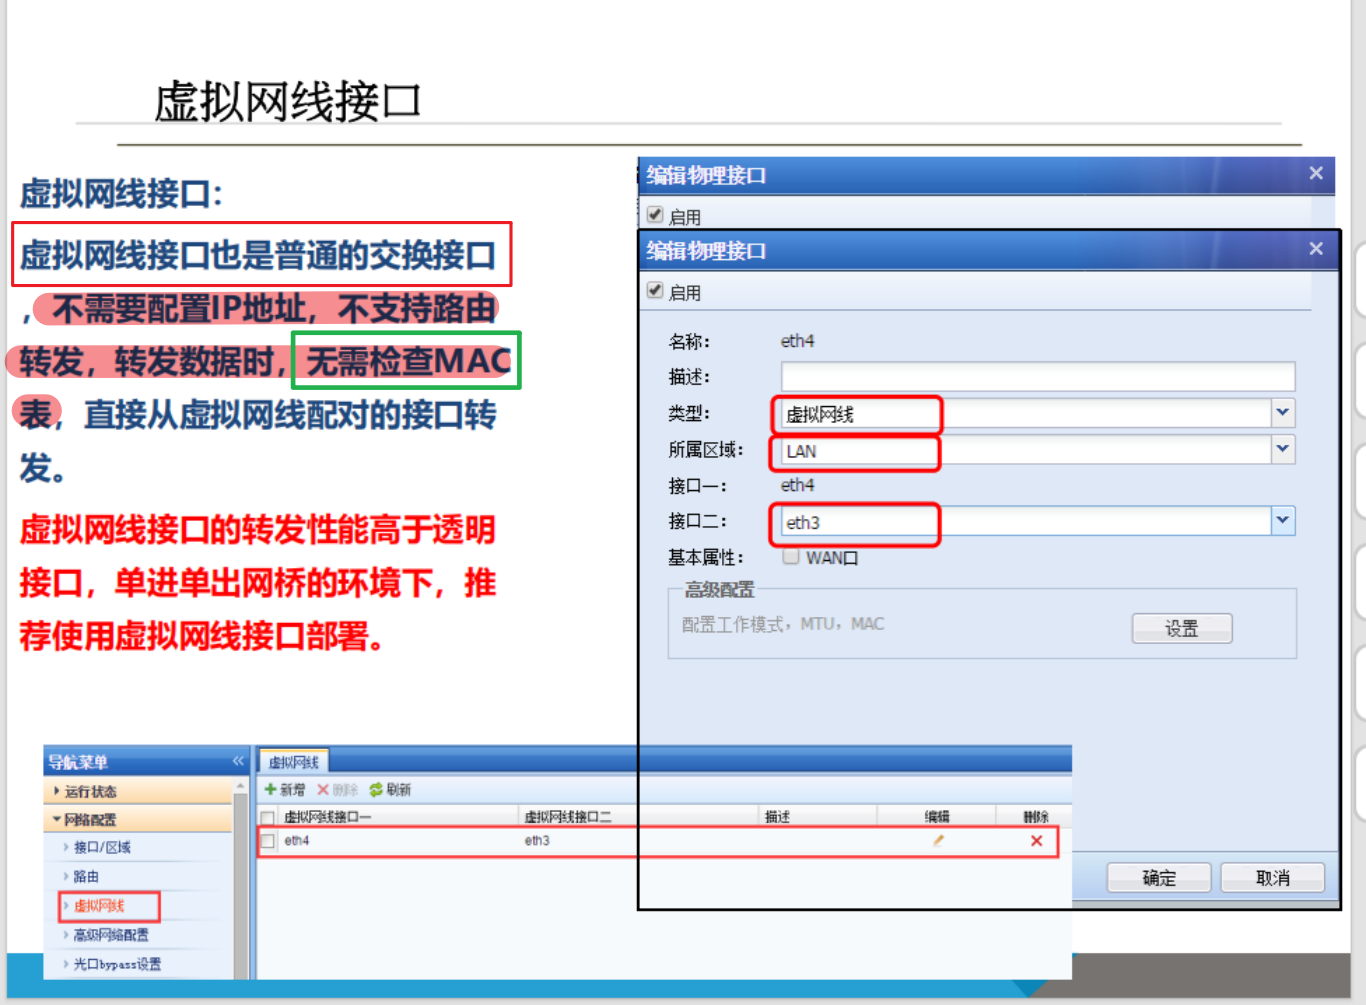Click the 删除 column header

pos(1036,817)
